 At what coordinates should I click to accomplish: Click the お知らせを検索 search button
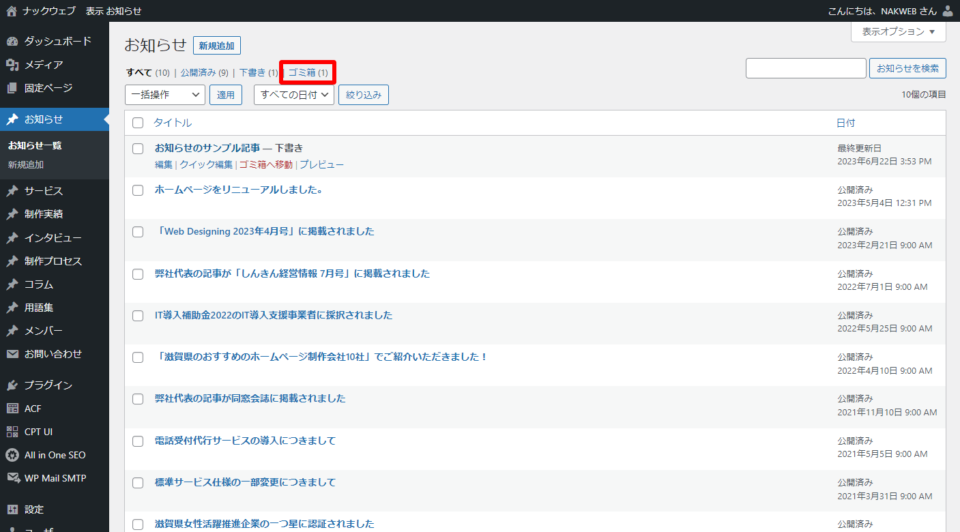pos(907,69)
